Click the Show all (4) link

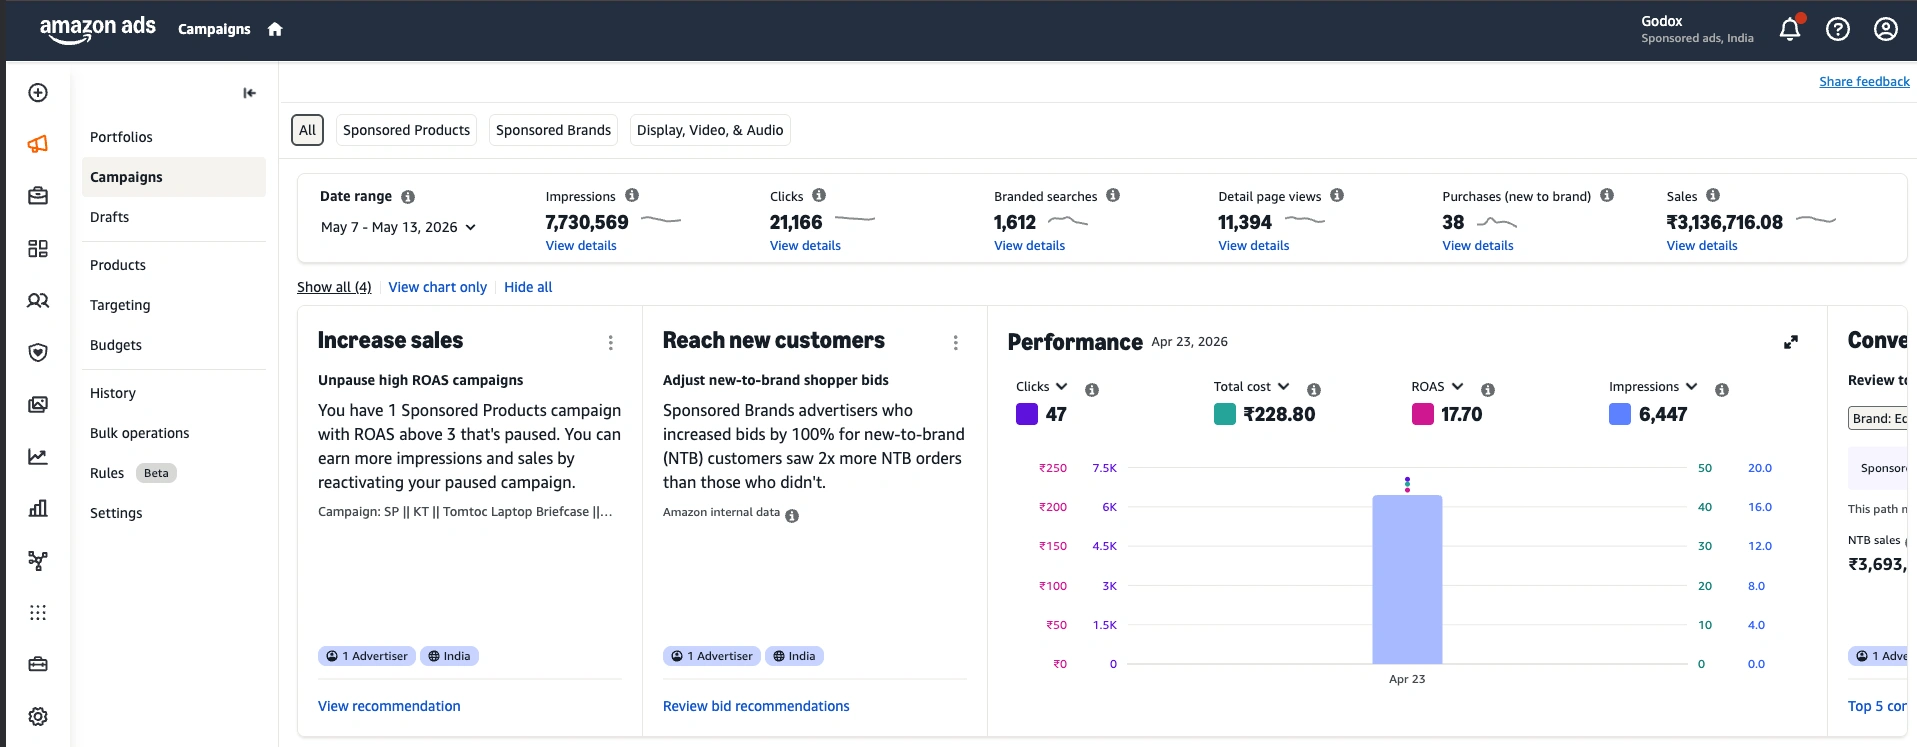(334, 287)
